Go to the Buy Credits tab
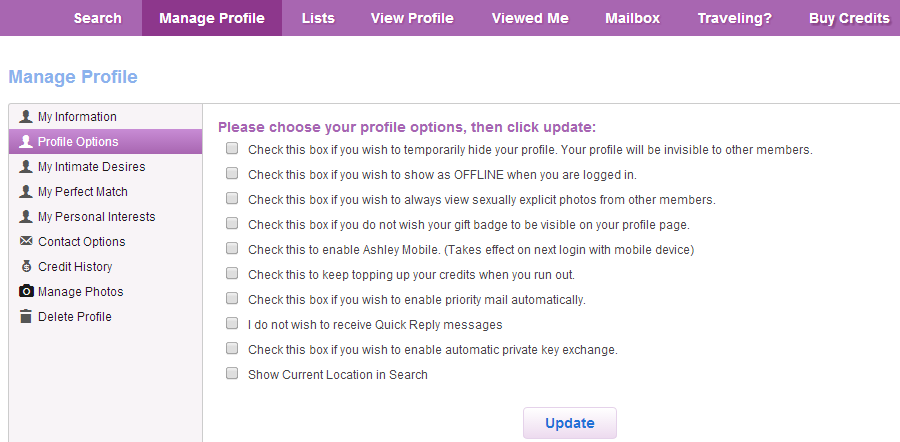The image size is (900, 442). point(849,18)
